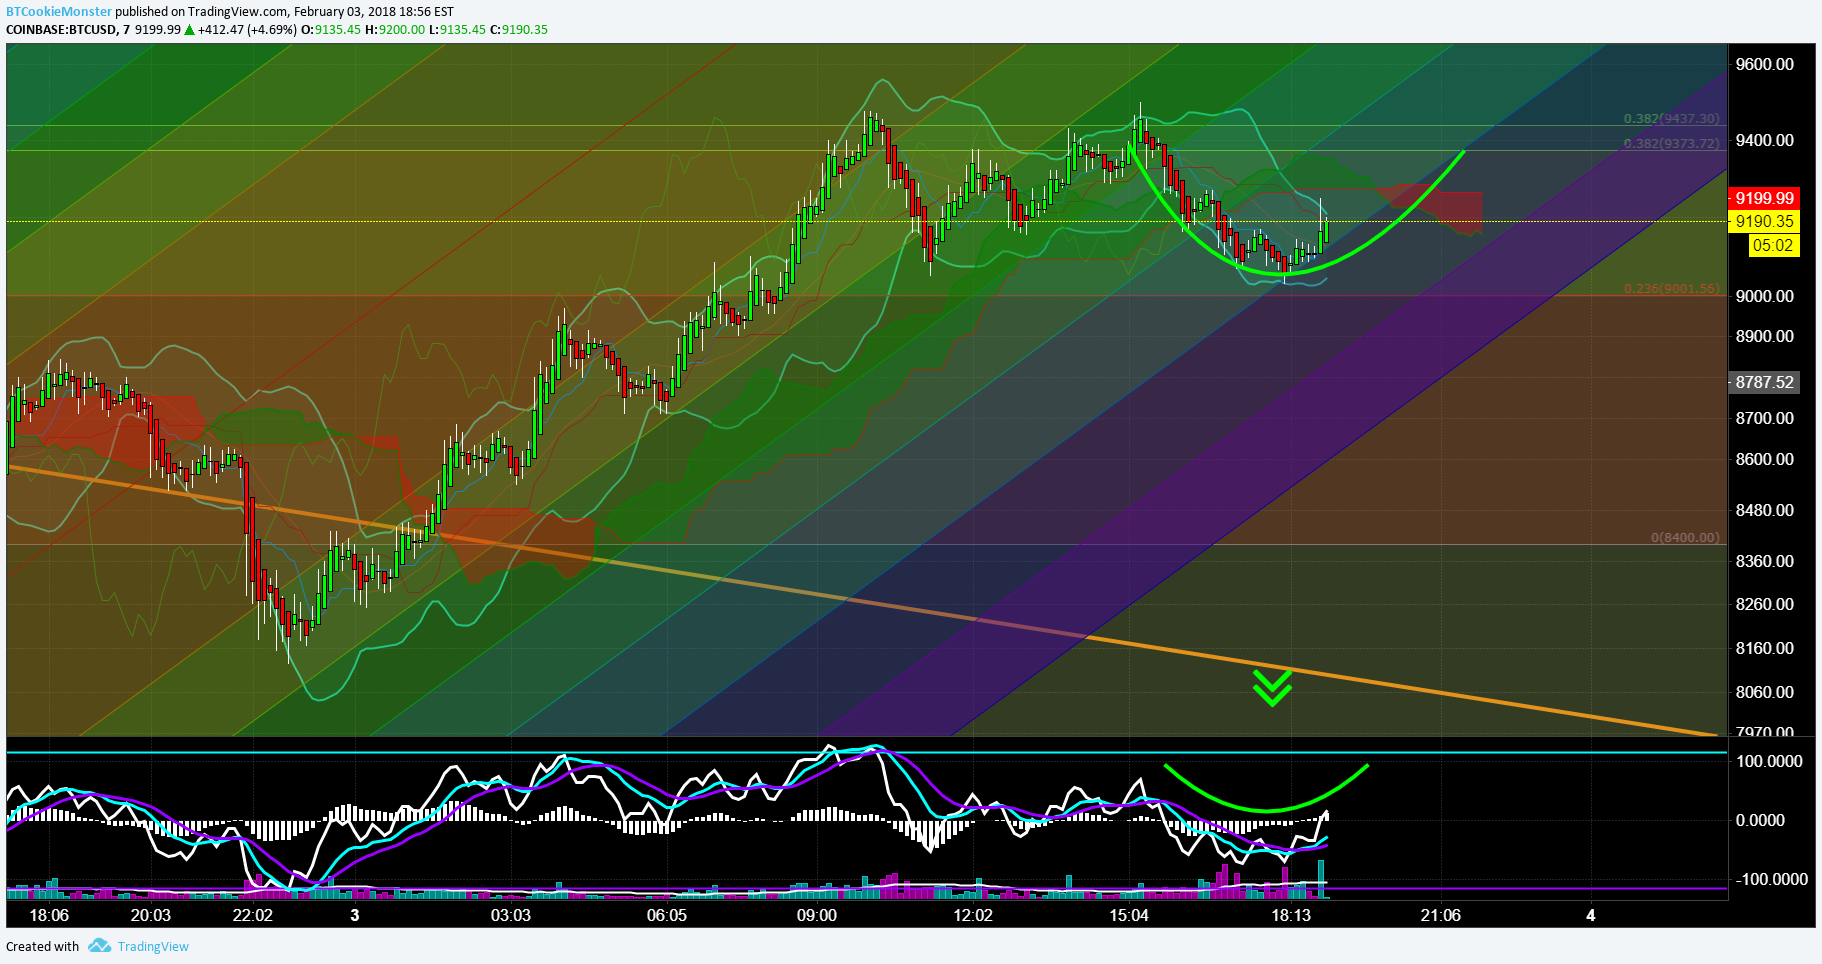
Task: Click the 100.0000 indicator axis label
Action: click(x=1769, y=761)
